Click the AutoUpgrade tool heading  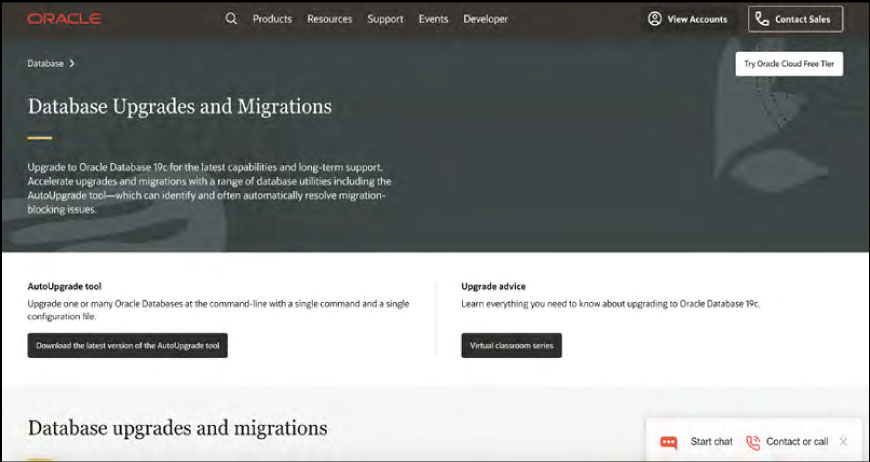pos(64,286)
